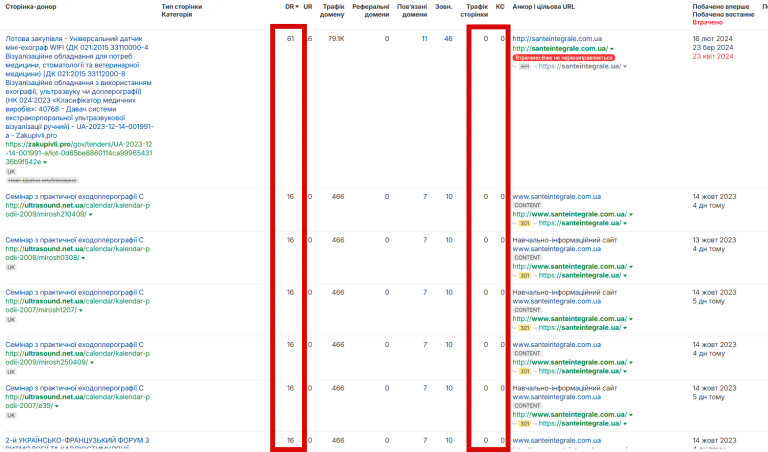768x452 pixels.
Task: Sort by Реферальні домени column header
Action: pyautogui.click(x=370, y=11)
